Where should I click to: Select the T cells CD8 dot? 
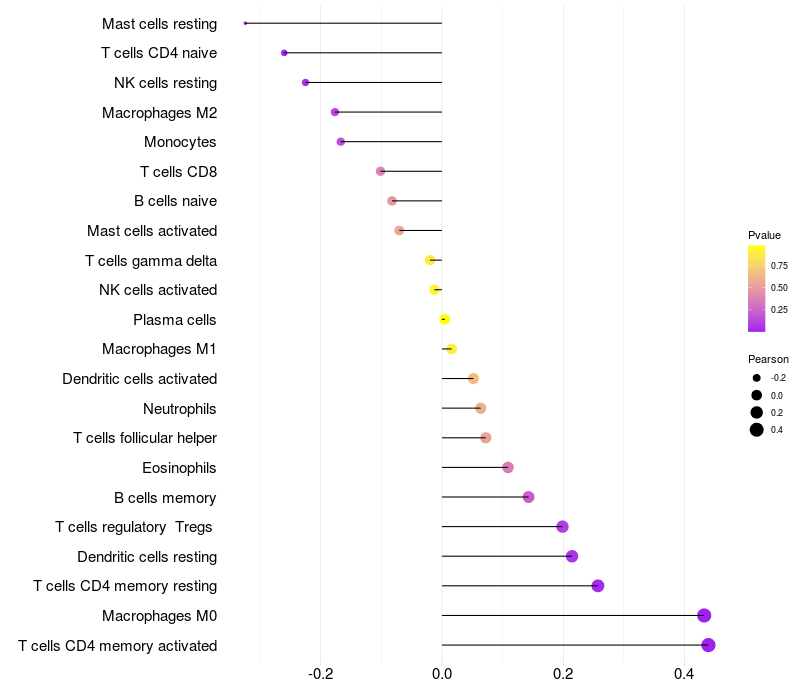[x=381, y=171]
